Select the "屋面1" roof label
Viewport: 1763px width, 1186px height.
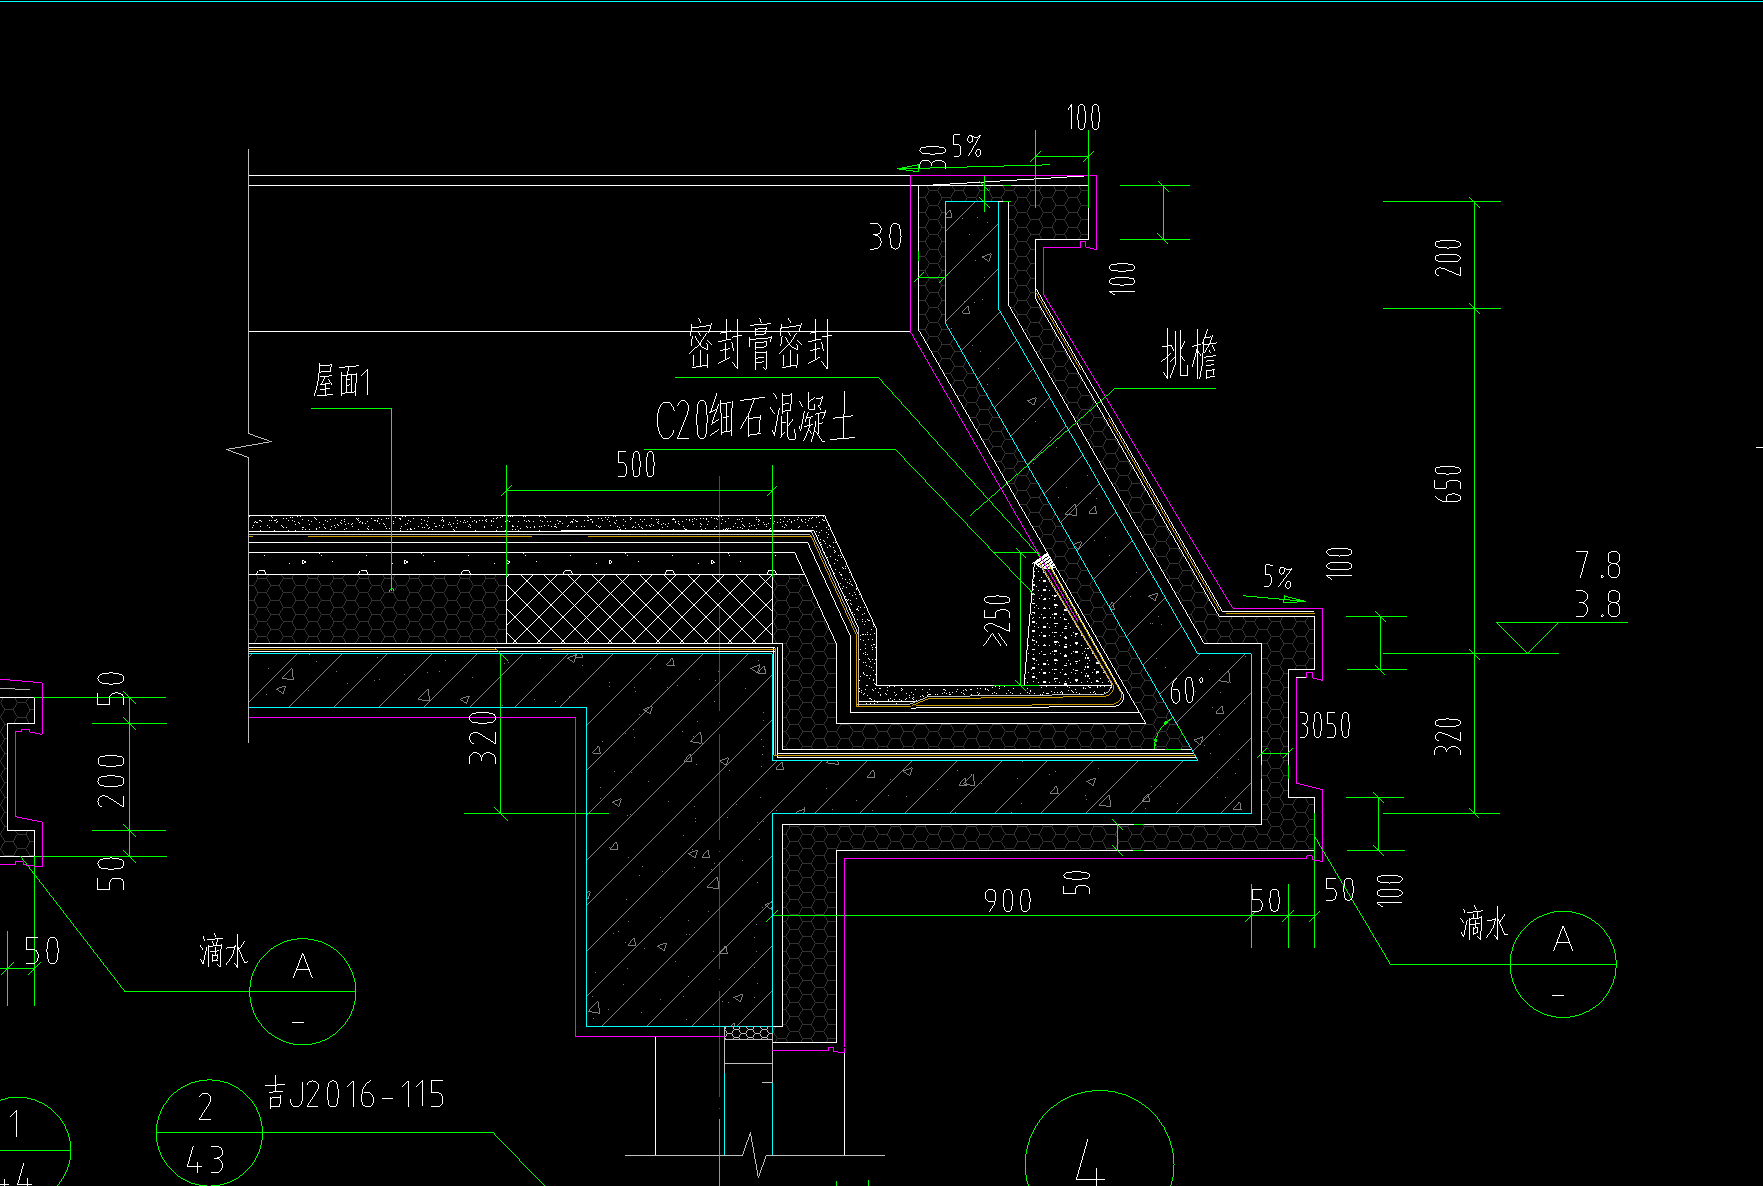click(x=342, y=382)
